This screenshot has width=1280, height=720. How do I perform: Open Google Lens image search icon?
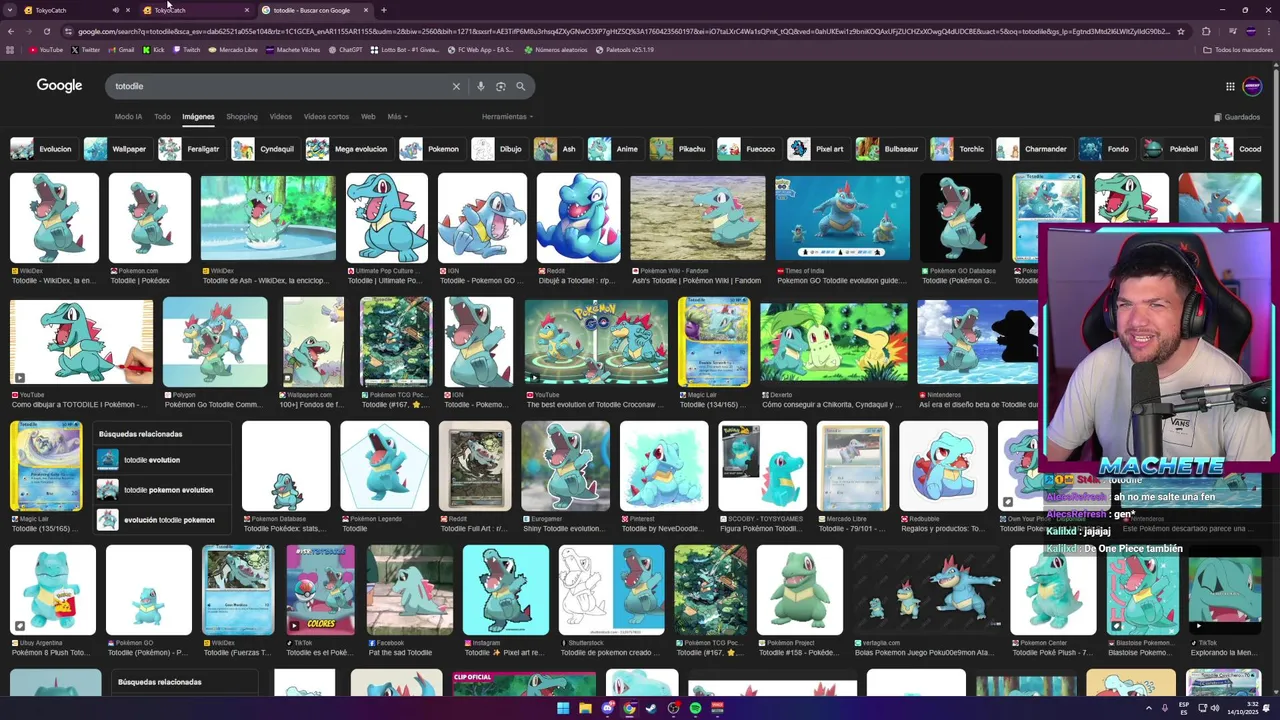click(500, 86)
